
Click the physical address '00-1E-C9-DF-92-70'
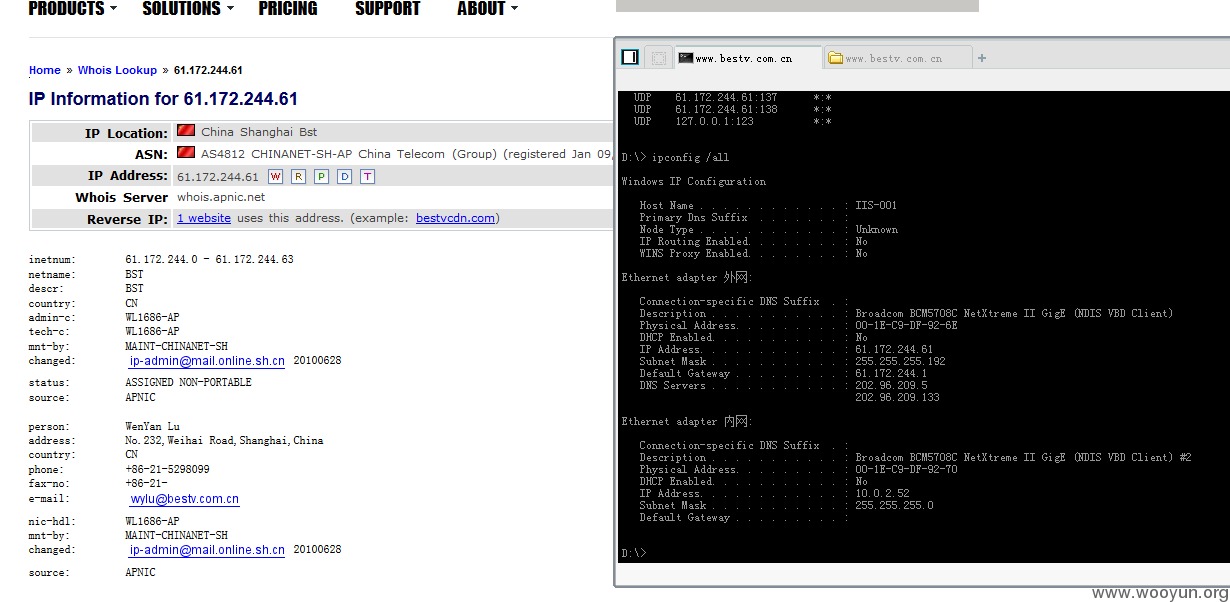pyautogui.click(x=906, y=470)
